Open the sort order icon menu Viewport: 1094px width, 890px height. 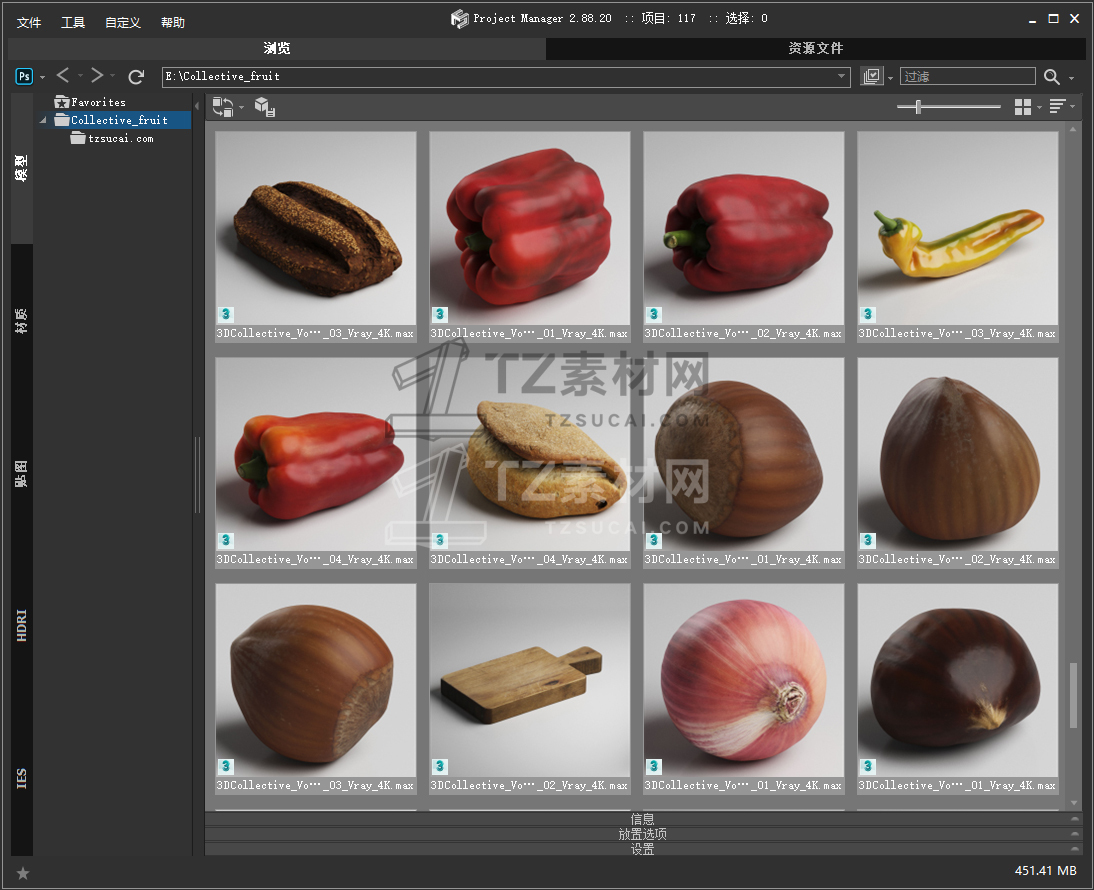tap(1057, 107)
